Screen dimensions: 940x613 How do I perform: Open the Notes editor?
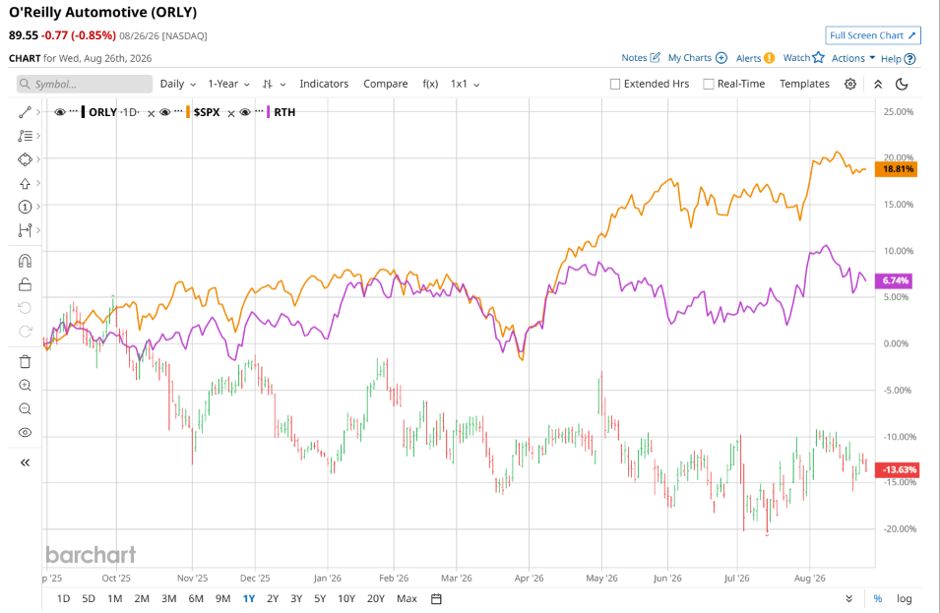point(640,58)
